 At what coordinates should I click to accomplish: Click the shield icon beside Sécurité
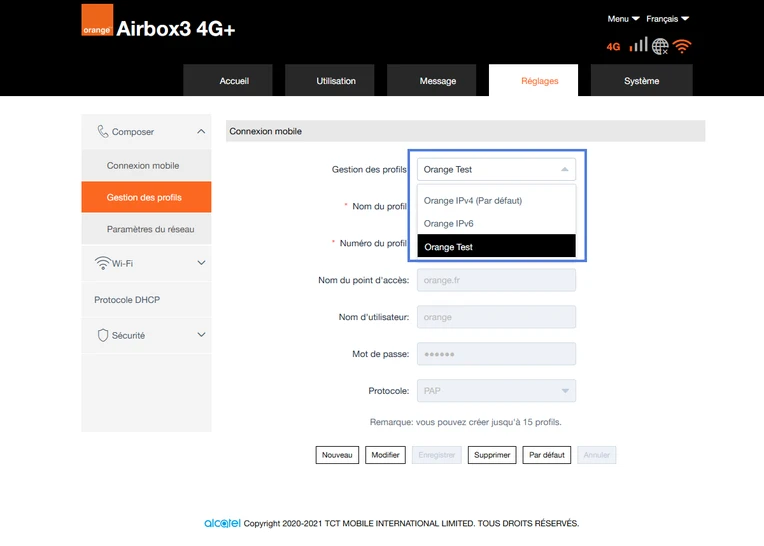[x=102, y=335]
